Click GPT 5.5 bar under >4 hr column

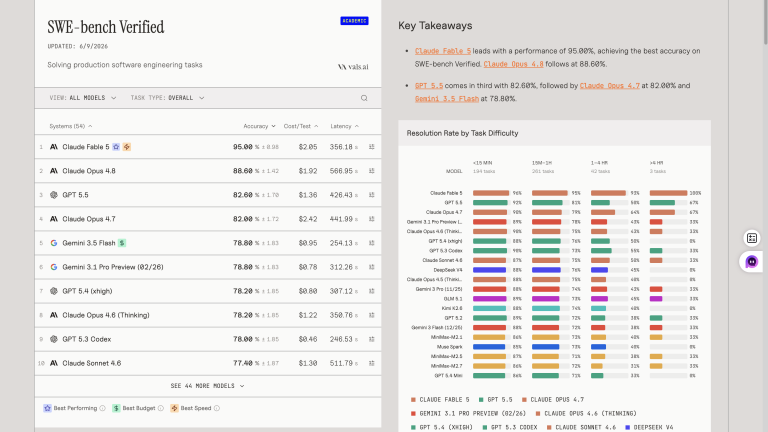(662, 203)
